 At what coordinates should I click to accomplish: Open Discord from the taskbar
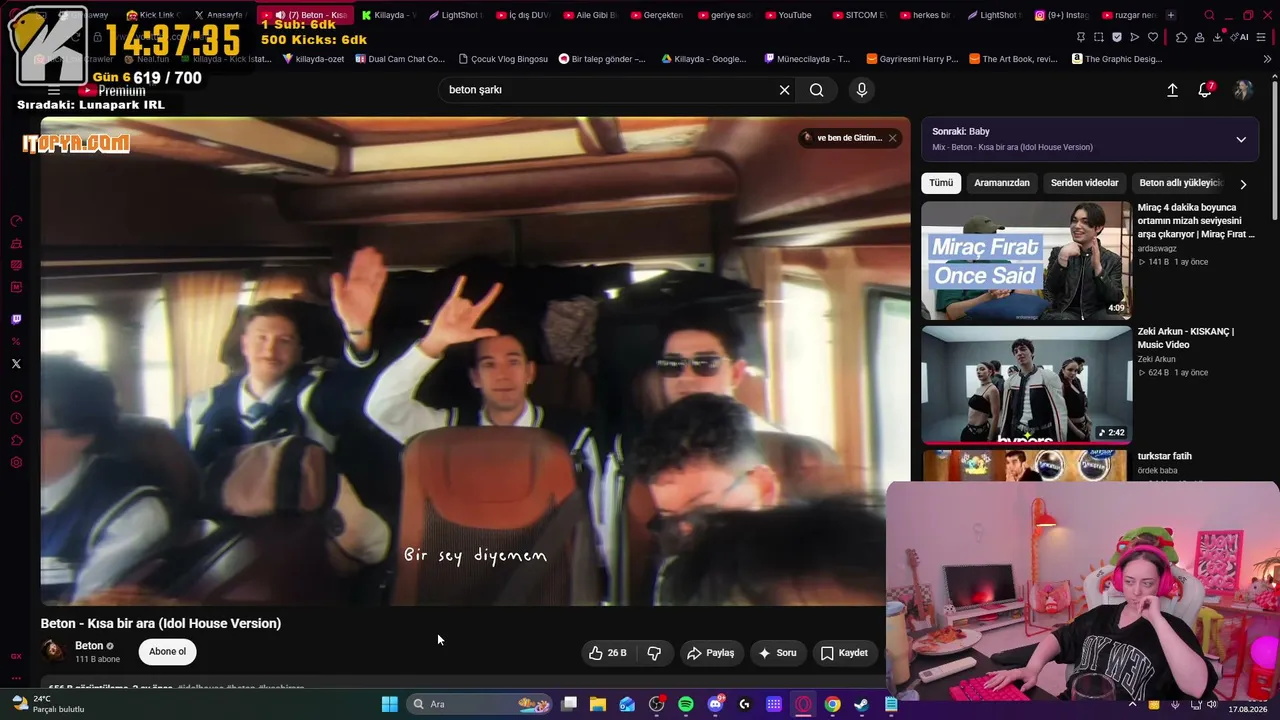click(x=715, y=704)
